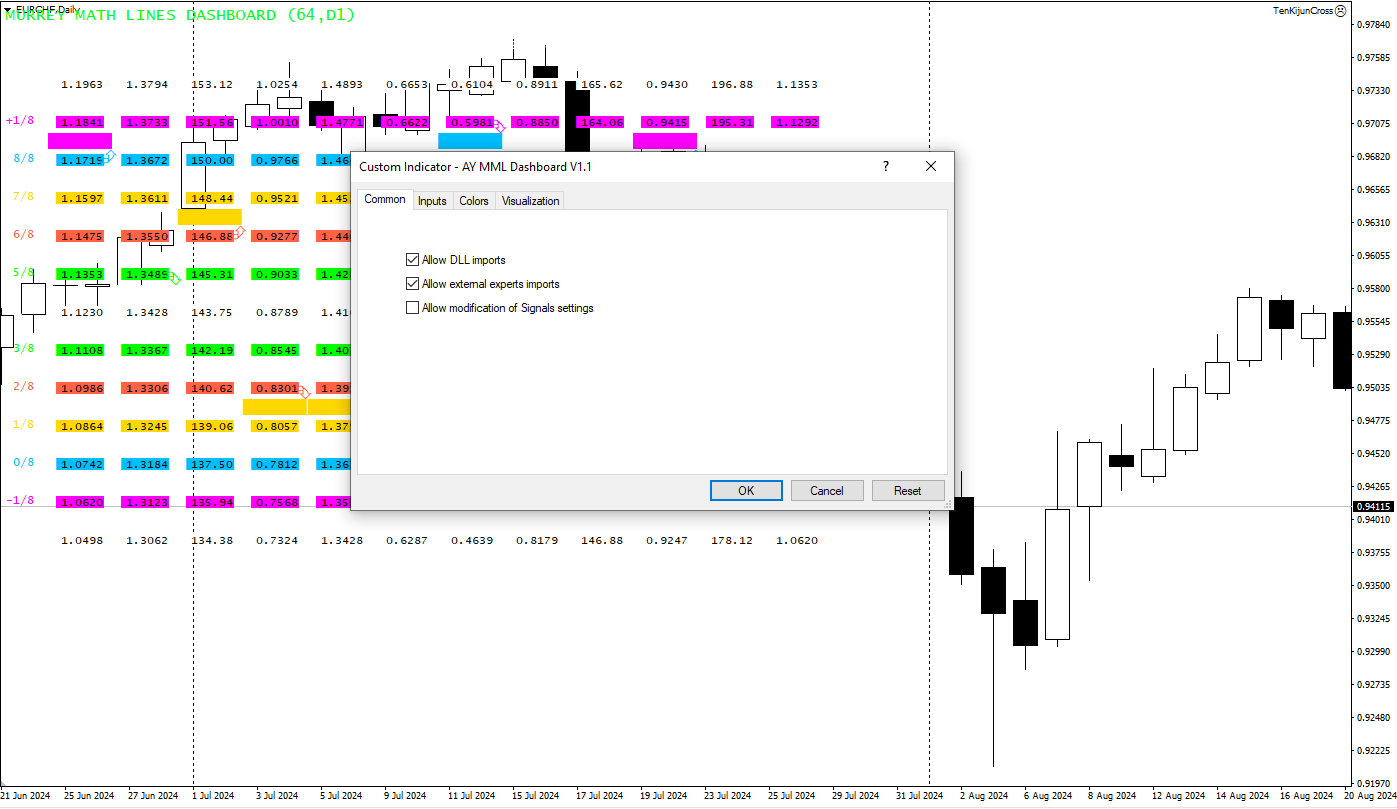This screenshot has width=1397, height=809.
Task: Click the cyan bar below 0.5981
Action: (470, 141)
